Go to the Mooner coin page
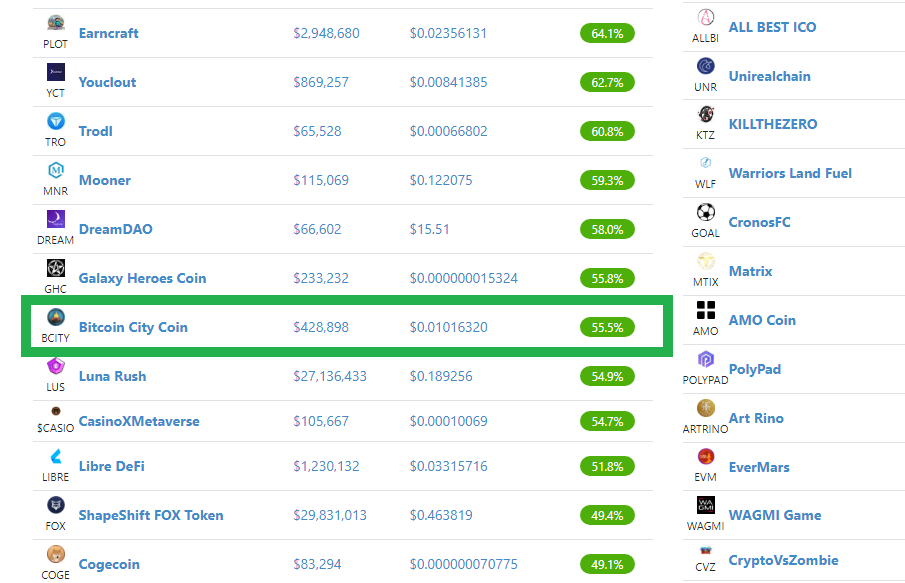Image resolution: width=905 pixels, height=583 pixels. [104, 181]
